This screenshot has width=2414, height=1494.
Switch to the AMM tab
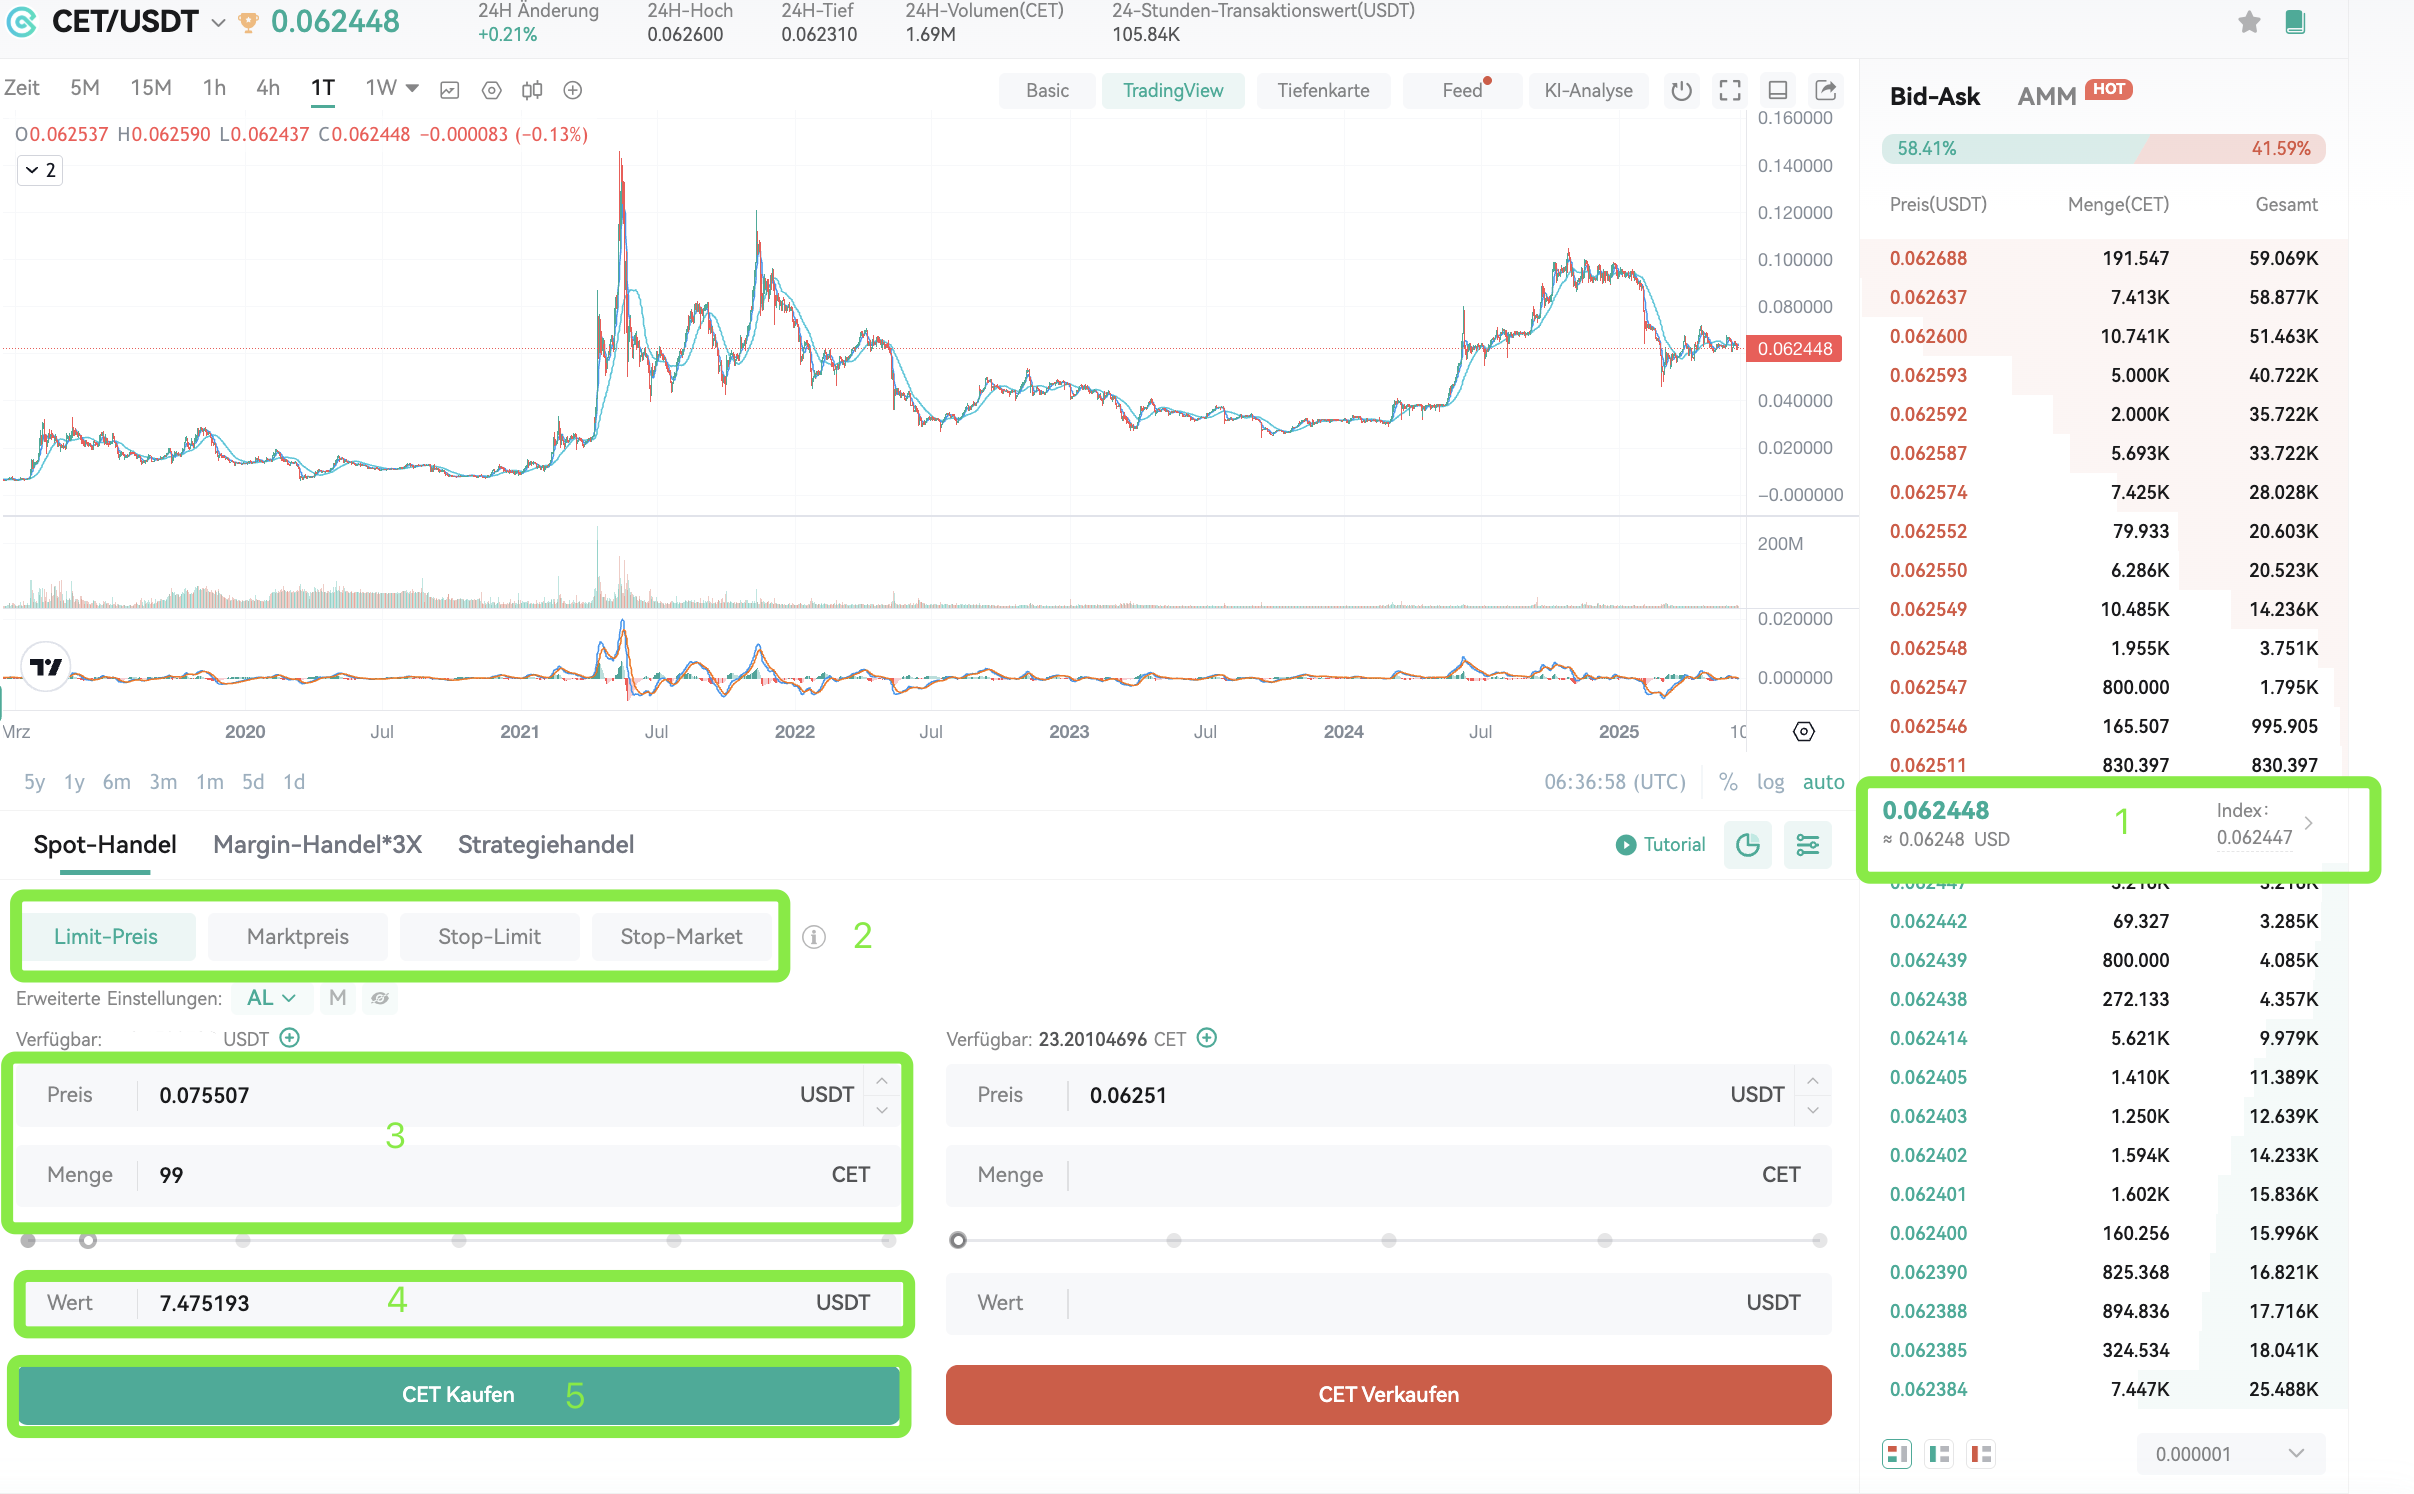tap(2047, 96)
